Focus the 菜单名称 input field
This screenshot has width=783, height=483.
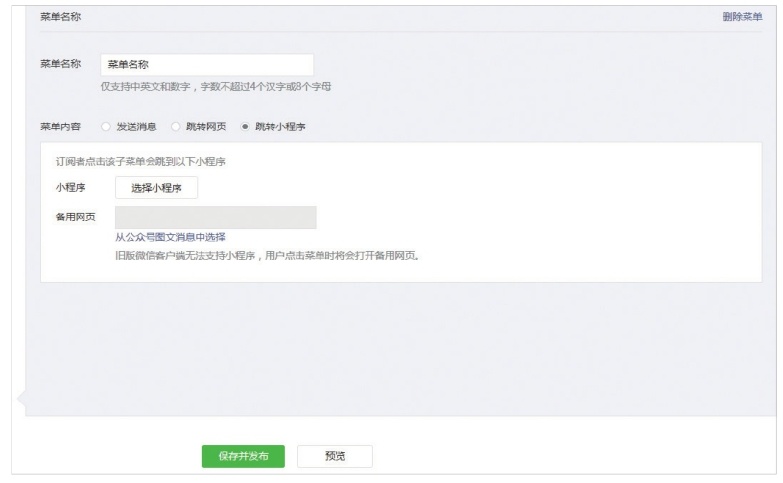(x=207, y=64)
